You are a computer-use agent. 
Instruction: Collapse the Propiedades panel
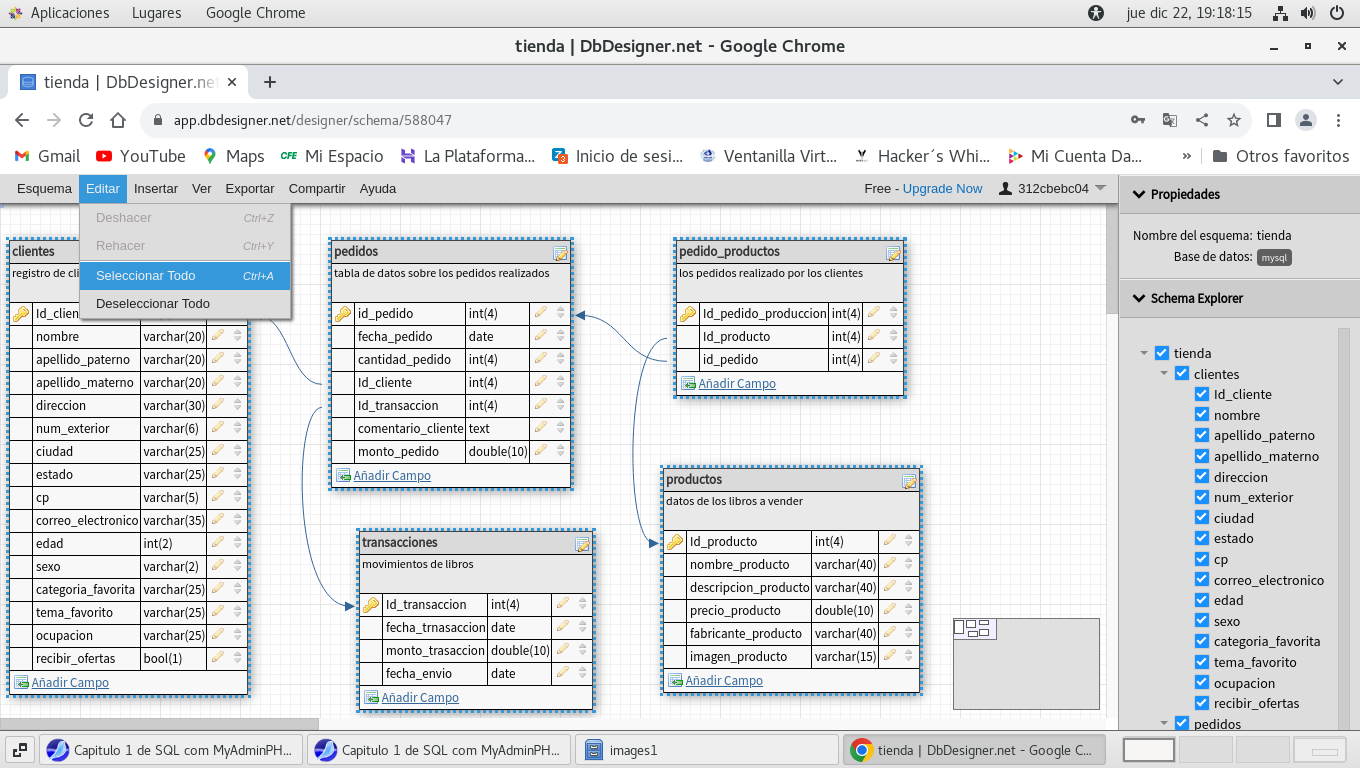coord(1137,194)
